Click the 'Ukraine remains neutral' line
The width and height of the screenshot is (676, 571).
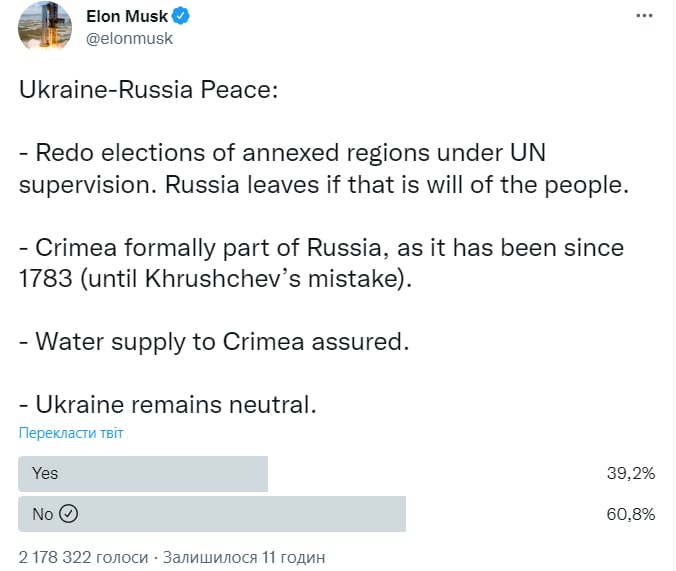pos(167,404)
